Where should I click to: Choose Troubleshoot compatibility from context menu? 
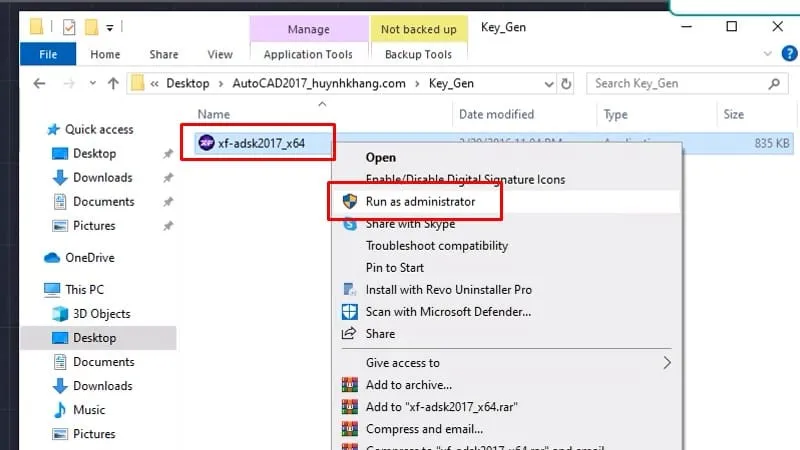[x=436, y=245]
